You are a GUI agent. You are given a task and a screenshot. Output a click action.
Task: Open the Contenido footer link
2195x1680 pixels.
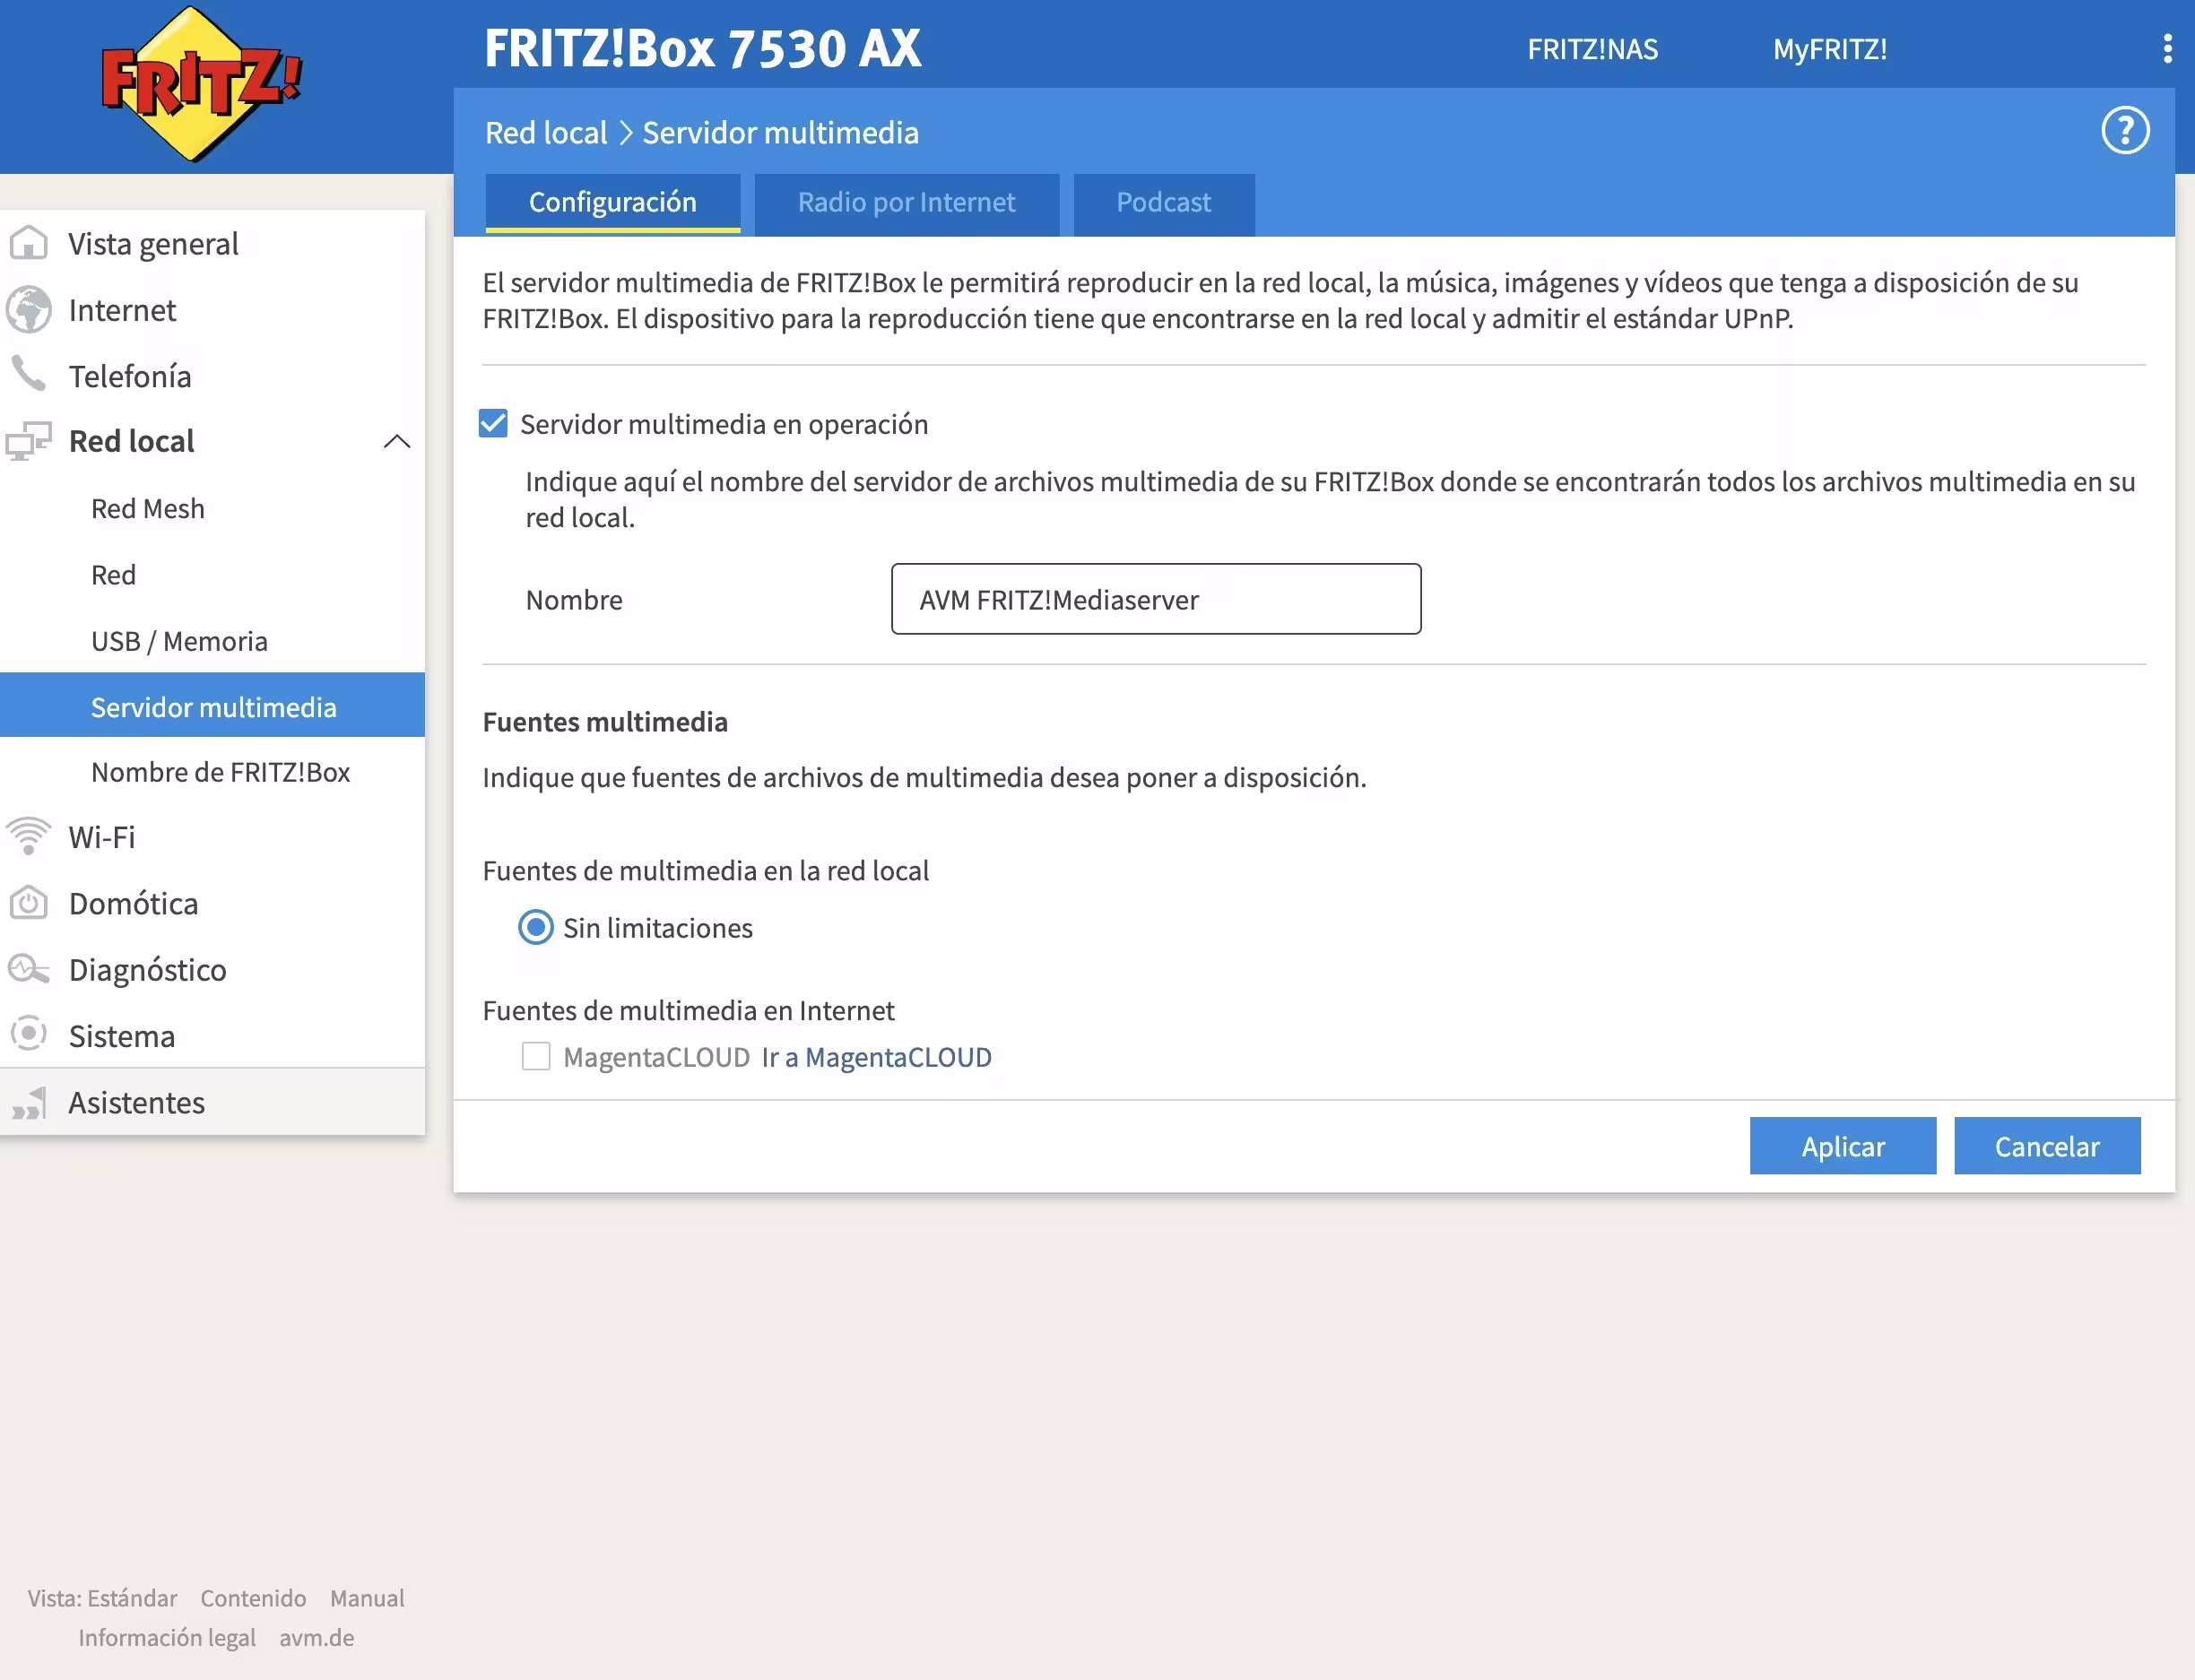253,1597
